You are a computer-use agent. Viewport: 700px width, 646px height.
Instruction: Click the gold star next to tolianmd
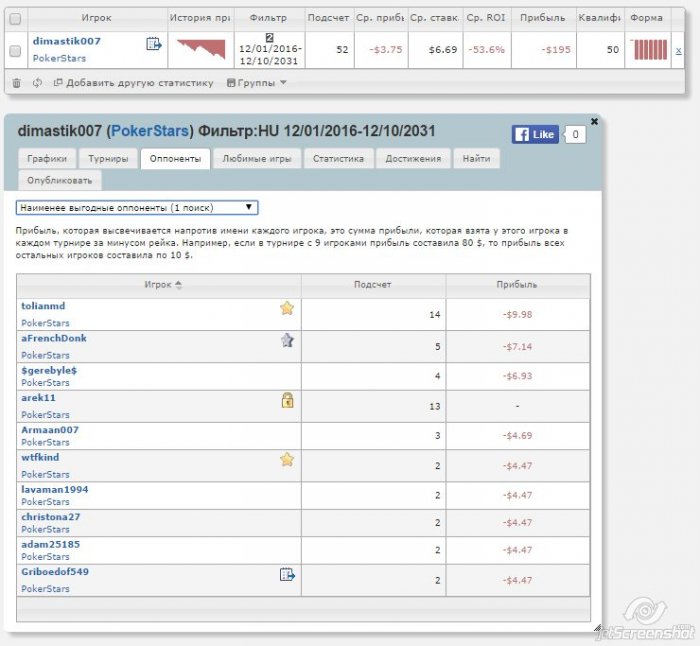click(287, 308)
